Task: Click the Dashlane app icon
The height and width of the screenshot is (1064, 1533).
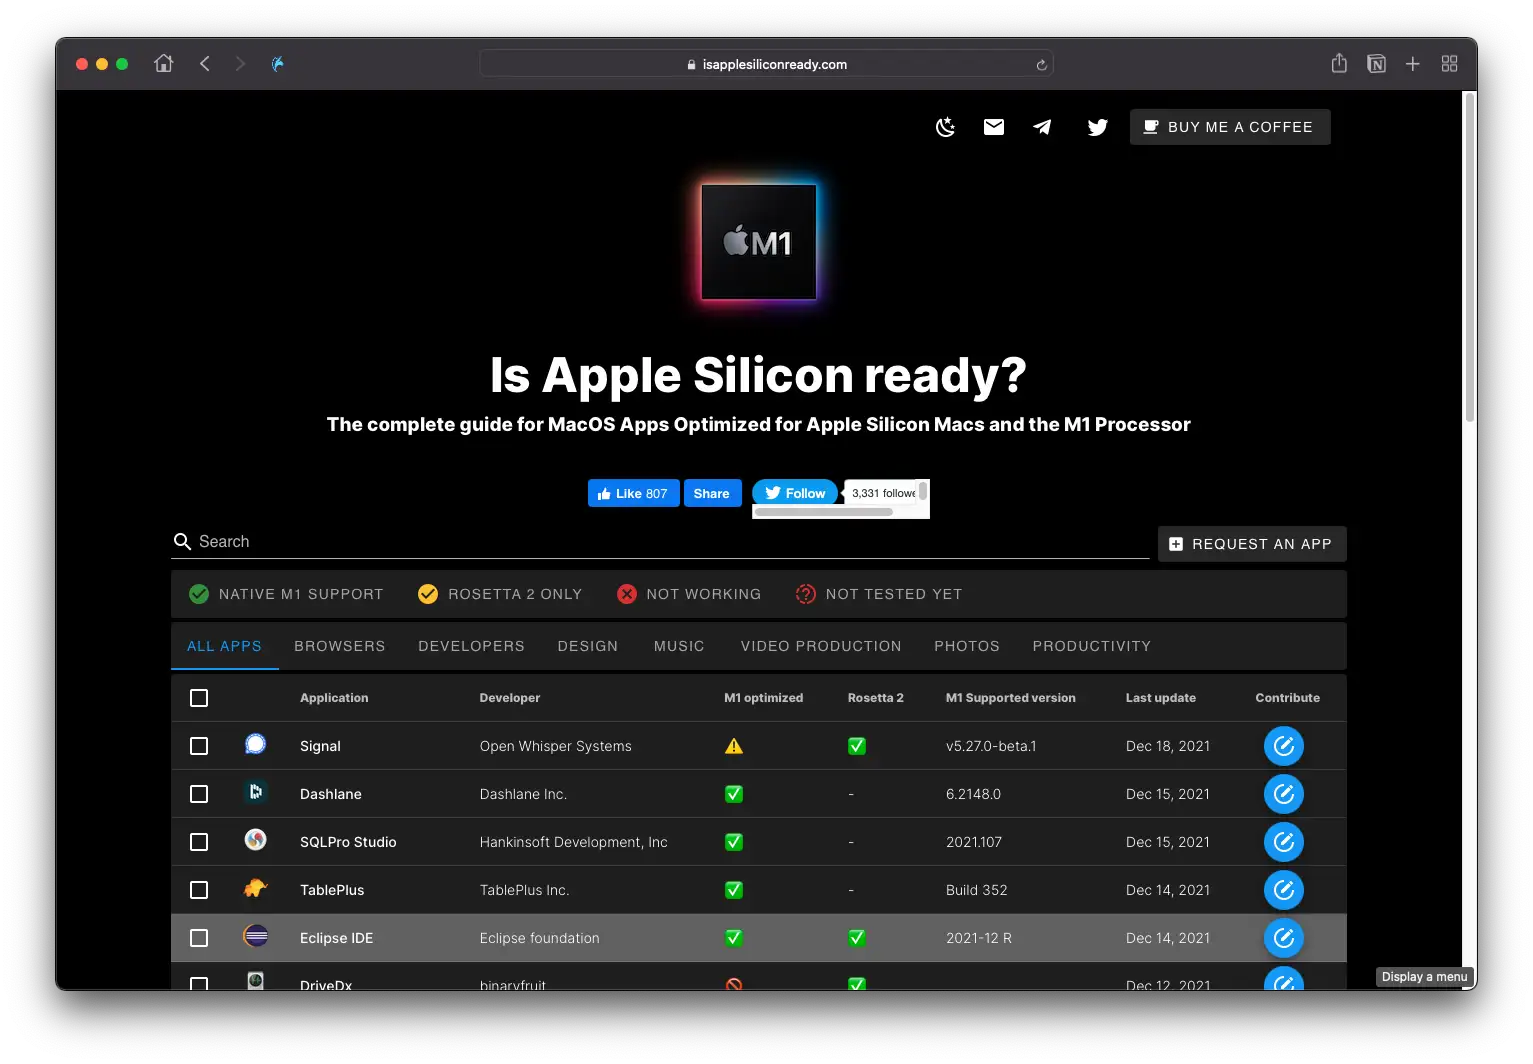Action: (256, 792)
